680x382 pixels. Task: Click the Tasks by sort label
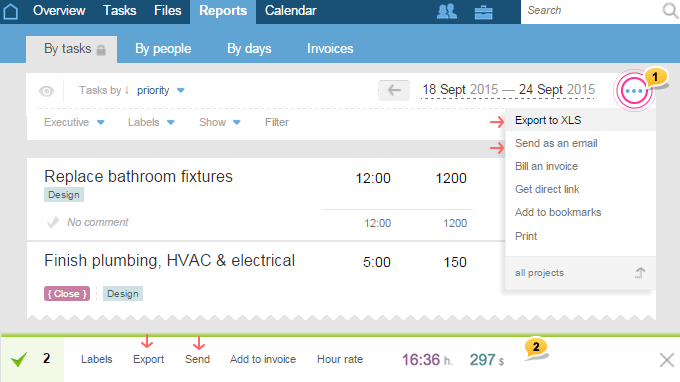click(100, 90)
